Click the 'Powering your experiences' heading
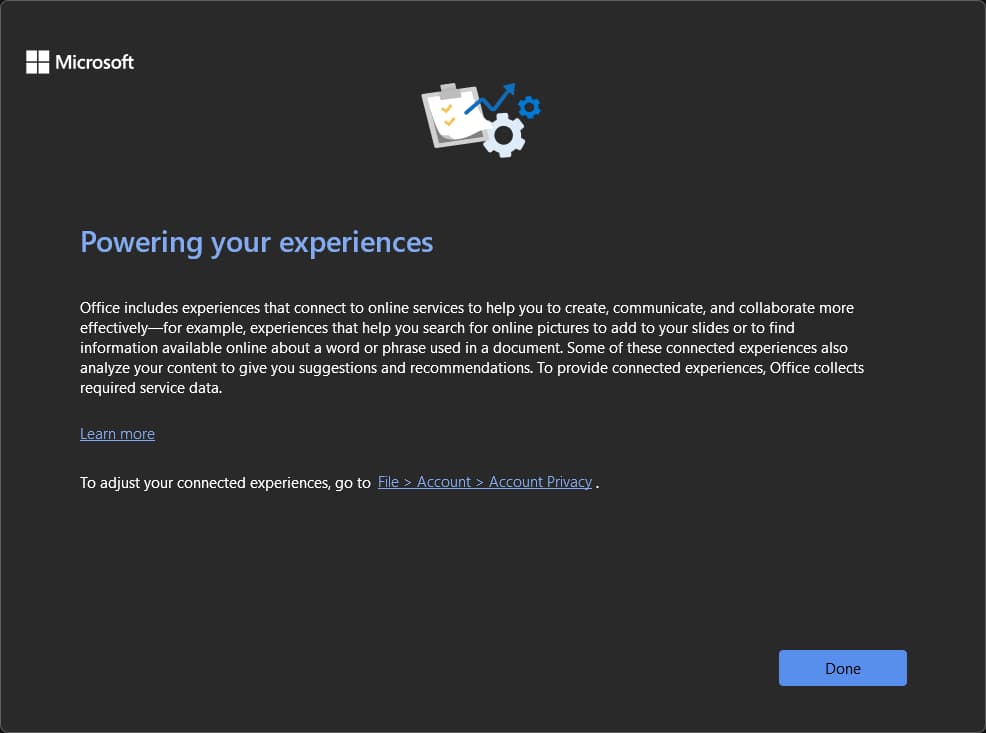Viewport: 986px width, 733px height. 256,242
